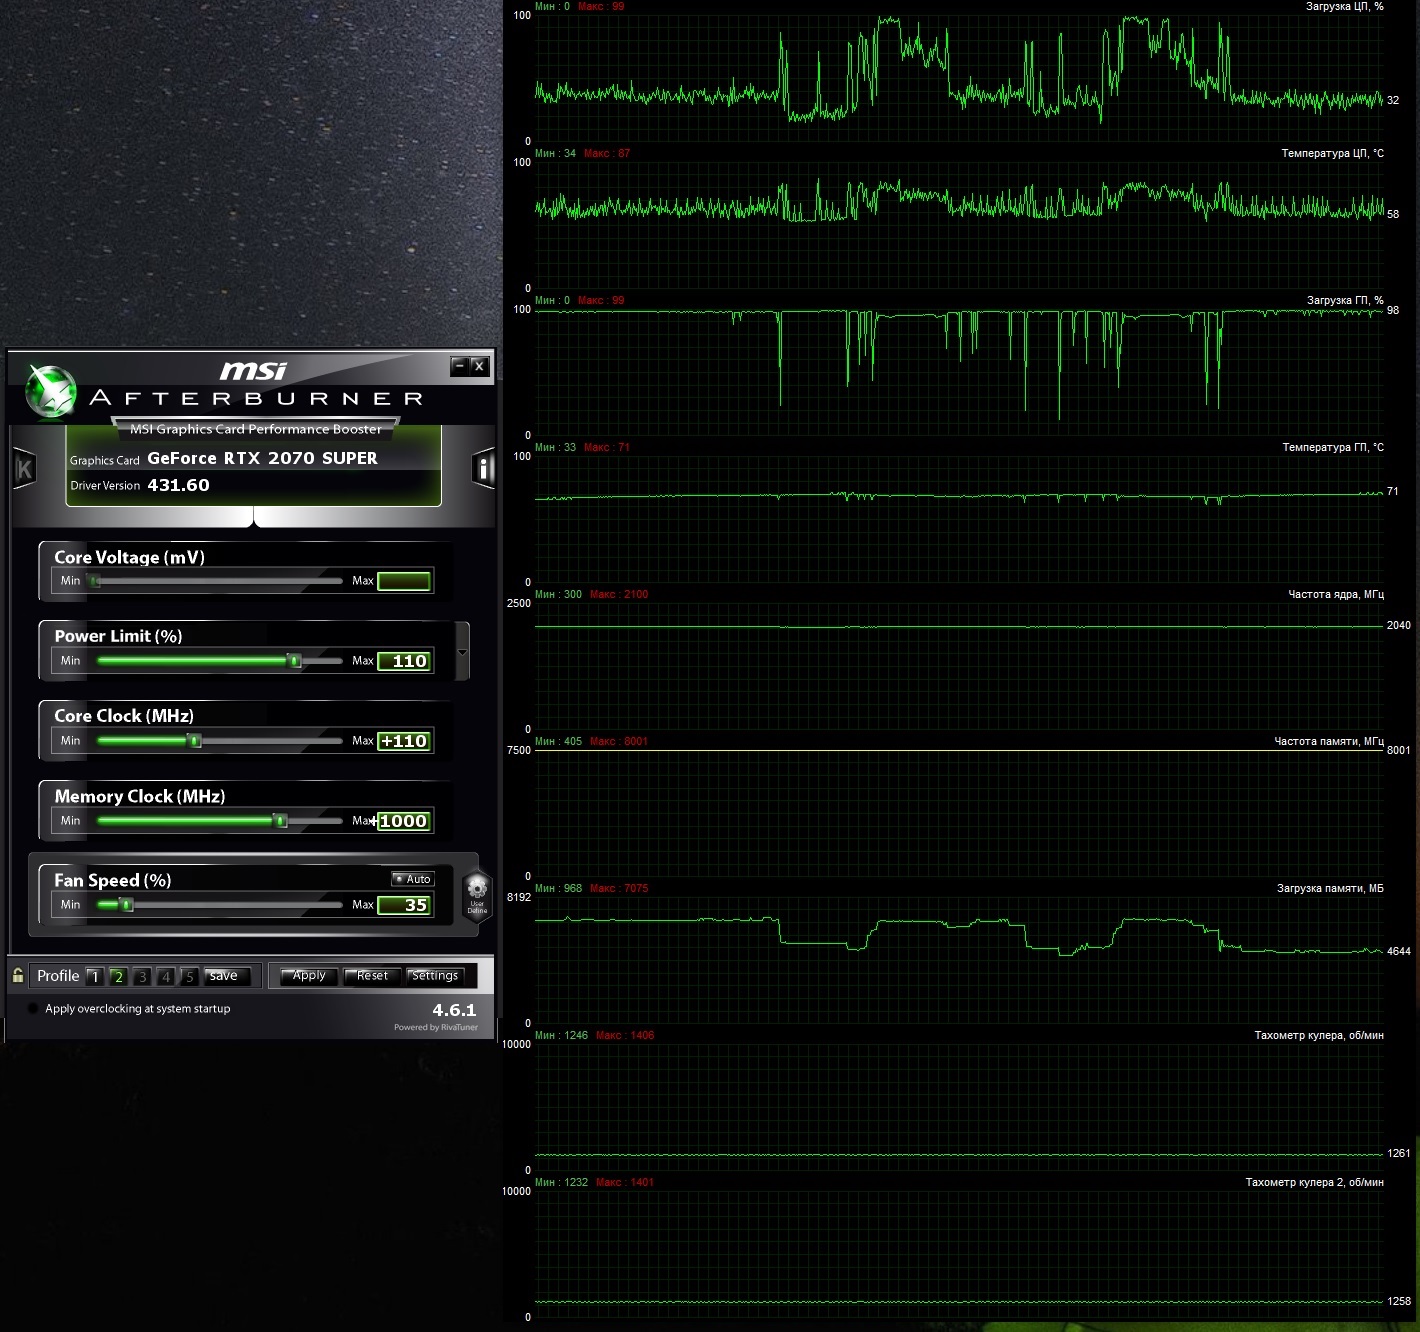
Task: Focus the Power Limit value field showing 110
Action: [405, 661]
